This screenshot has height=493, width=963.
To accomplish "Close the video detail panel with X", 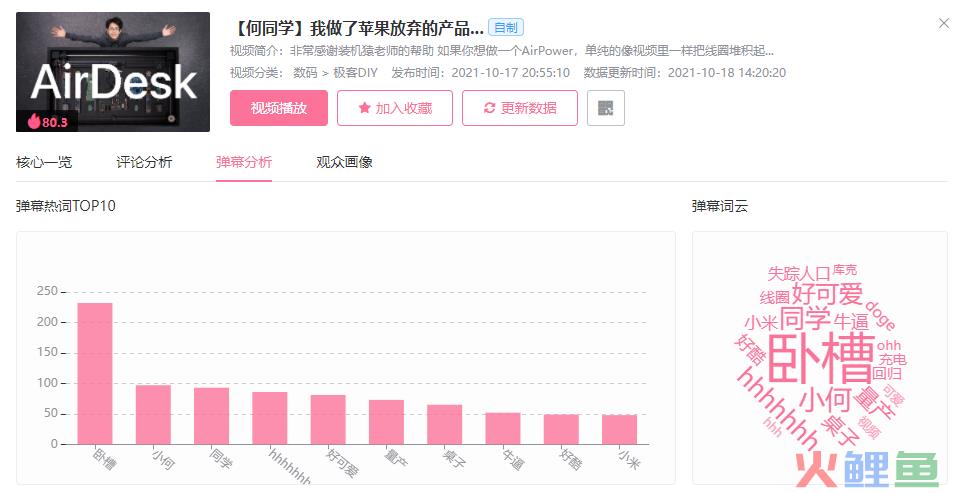I will click(x=944, y=23).
